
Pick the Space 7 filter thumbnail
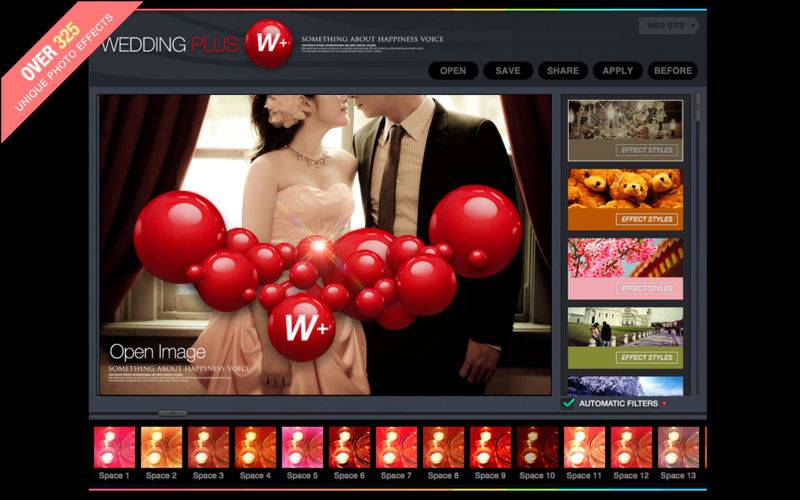[x=396, y=447]
